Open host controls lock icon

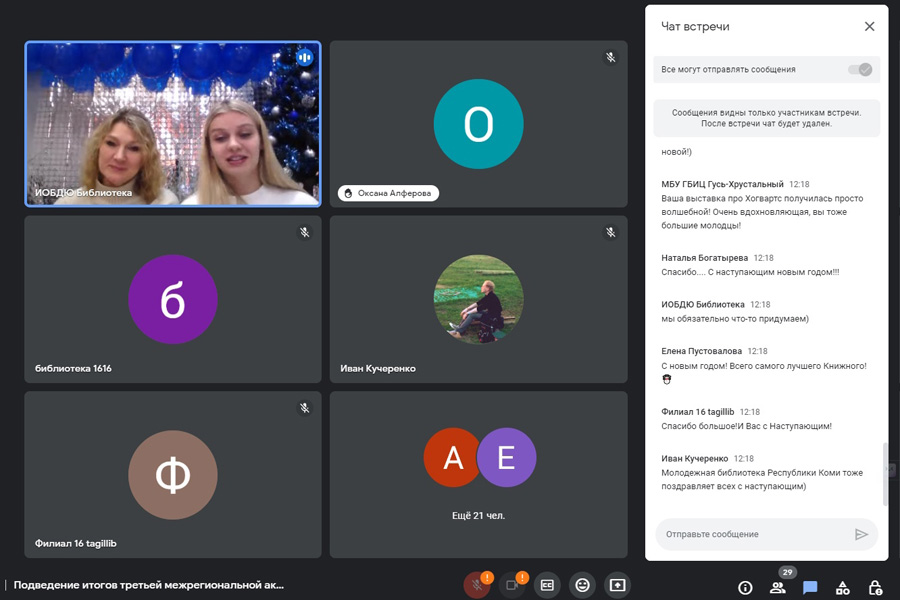[876, 587]
